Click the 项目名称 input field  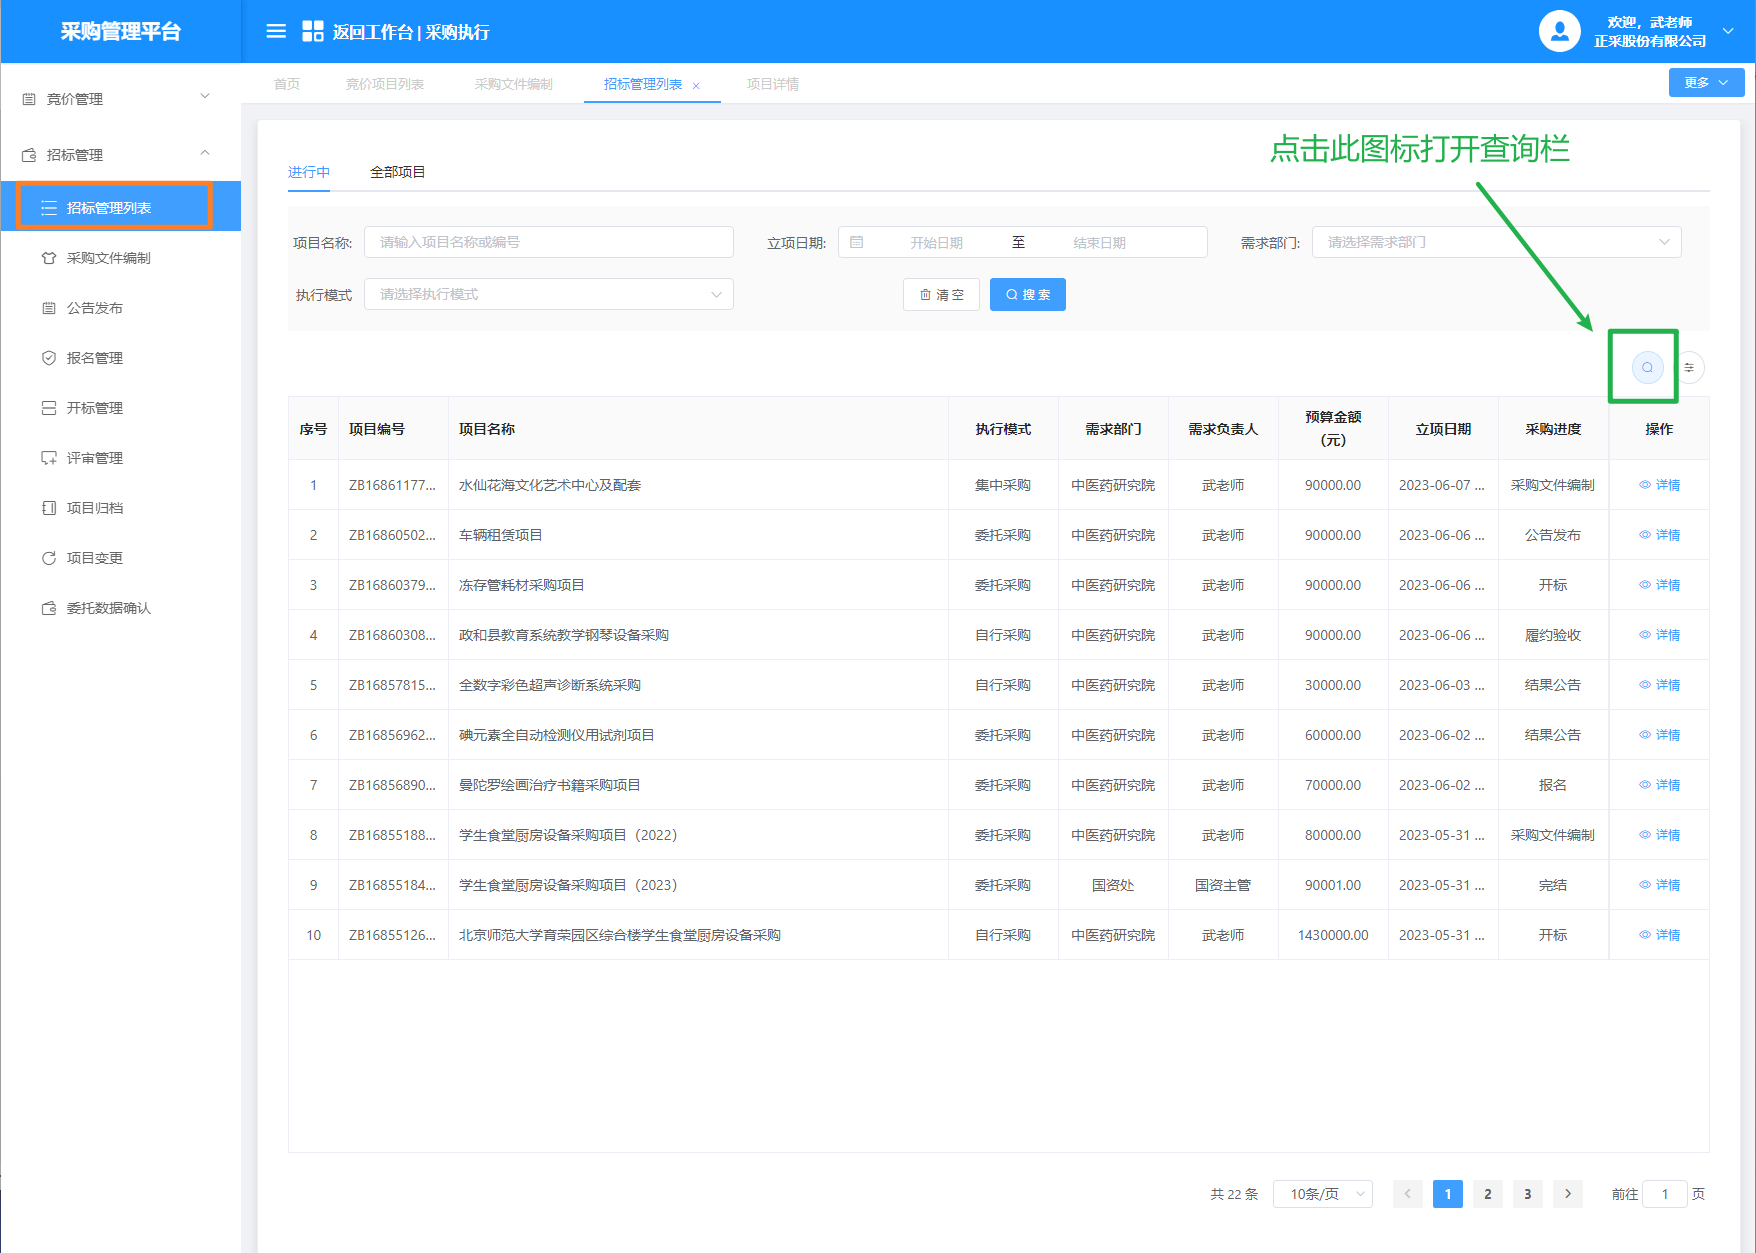pyautogui.click(x=548, y=242)
